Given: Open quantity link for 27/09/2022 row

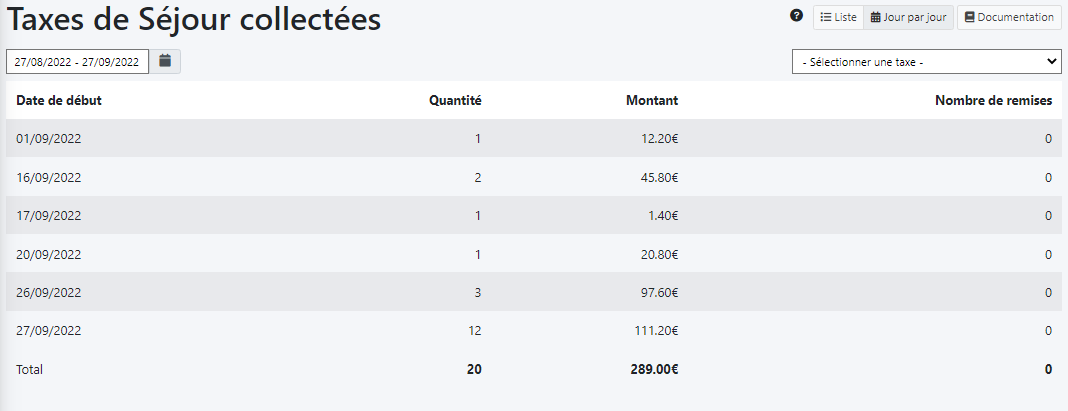Looking at the screenshot, I should (475, 330).
